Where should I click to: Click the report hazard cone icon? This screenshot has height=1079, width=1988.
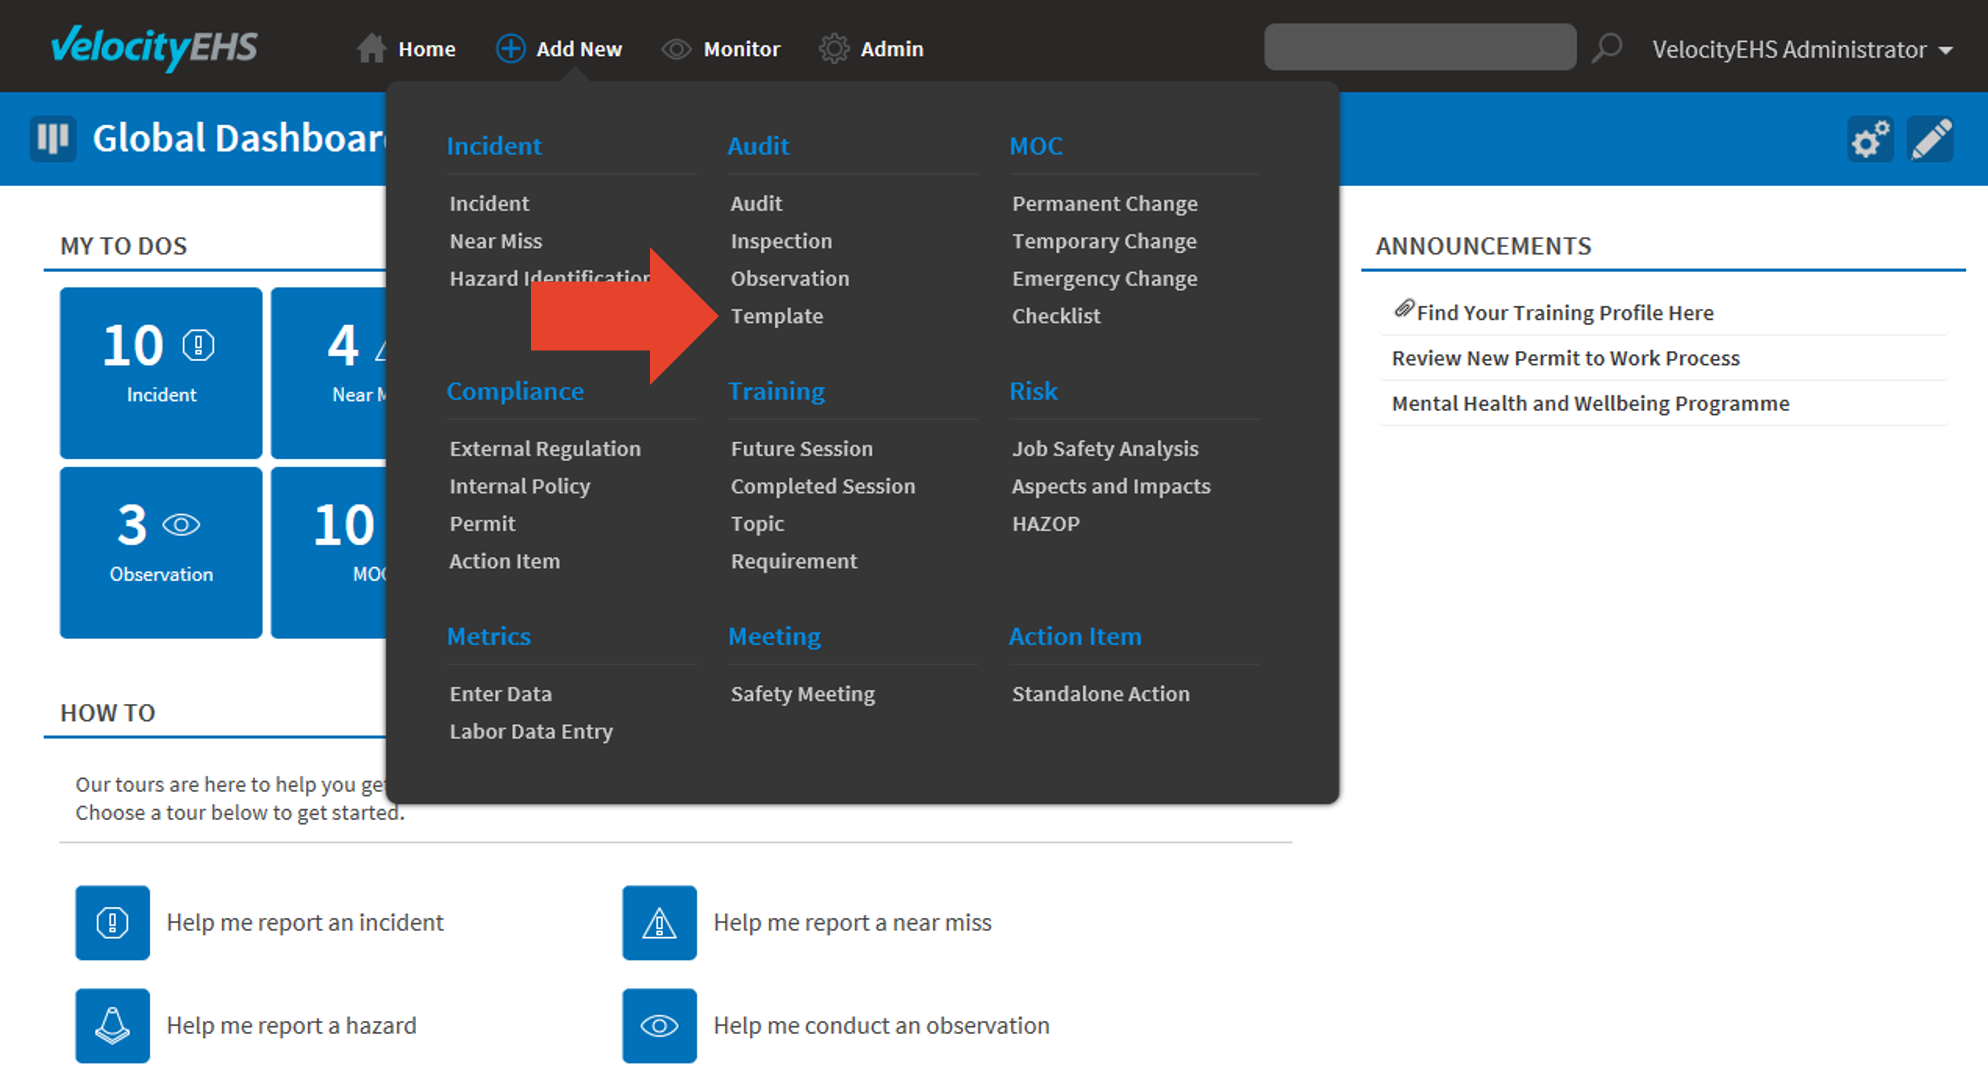point(112,1025)
